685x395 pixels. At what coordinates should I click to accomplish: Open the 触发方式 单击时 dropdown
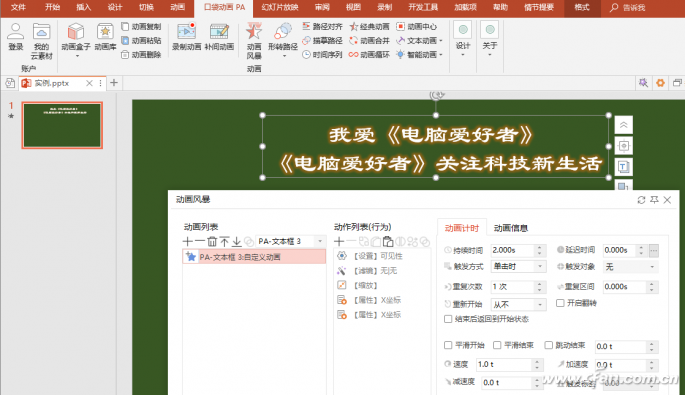point(518,267)
